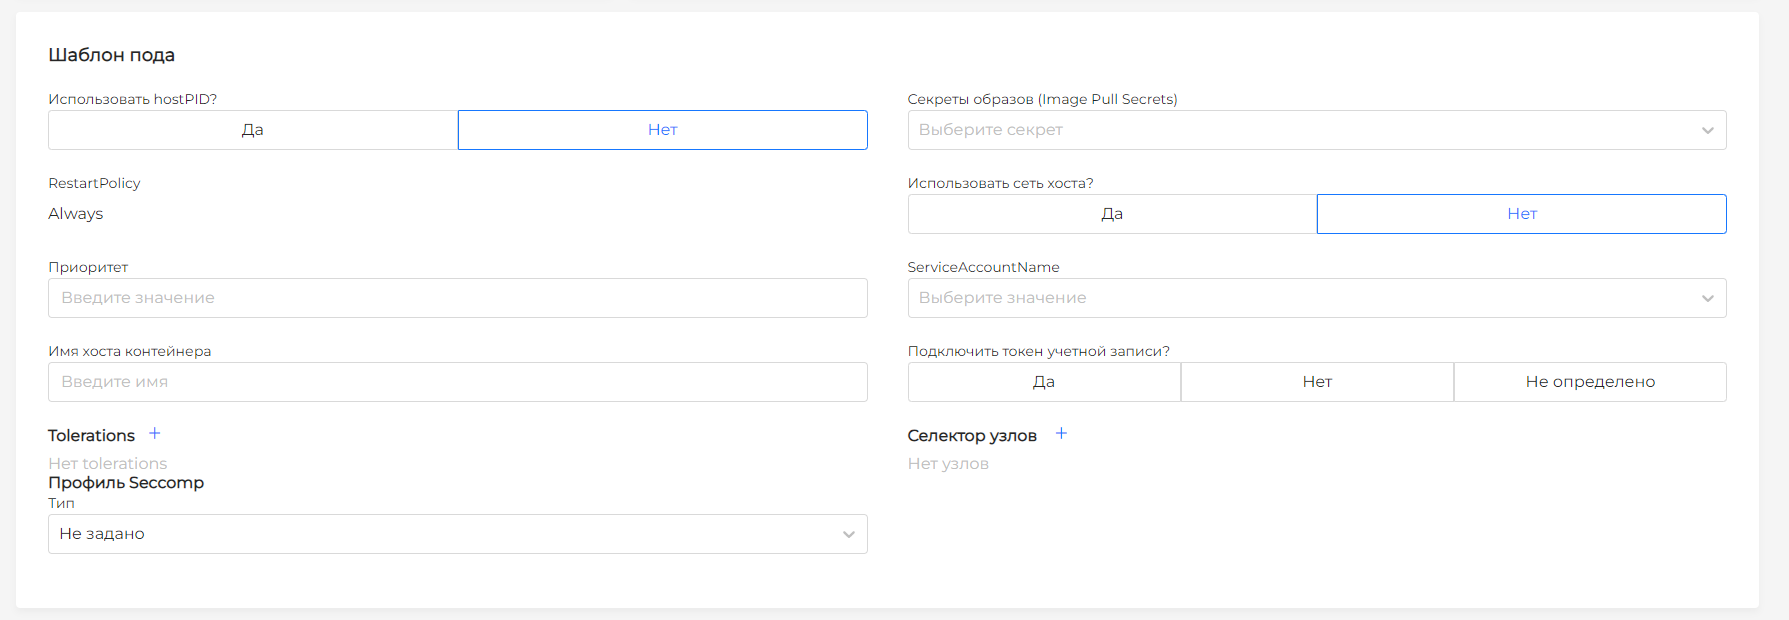Expand Seccomp type dropdown showing Не задано
The image size is (1789, 620).
[x=440, y=534]
